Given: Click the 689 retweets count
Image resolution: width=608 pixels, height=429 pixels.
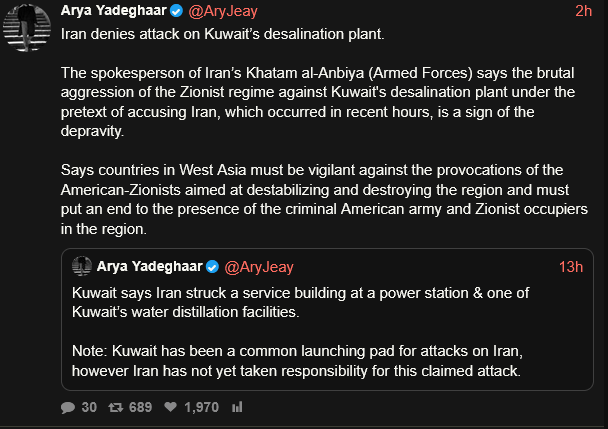Looking at the screenshot, I should (140, 408).
